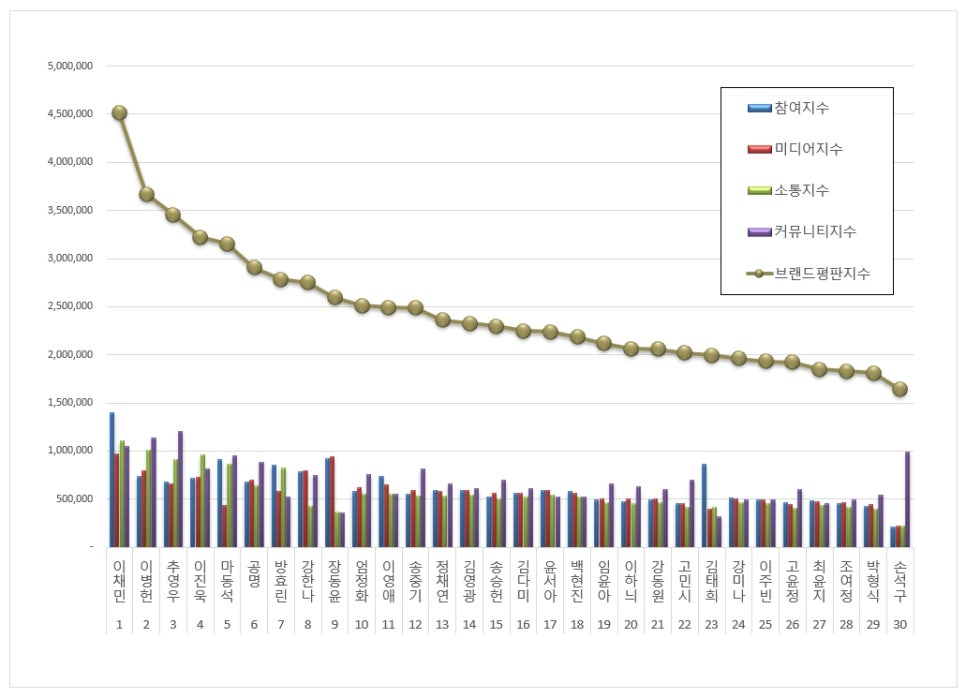This screenshot has width=966, height=698.
Task: Select the line data point above 이병헌
Action: click(146, 194)
